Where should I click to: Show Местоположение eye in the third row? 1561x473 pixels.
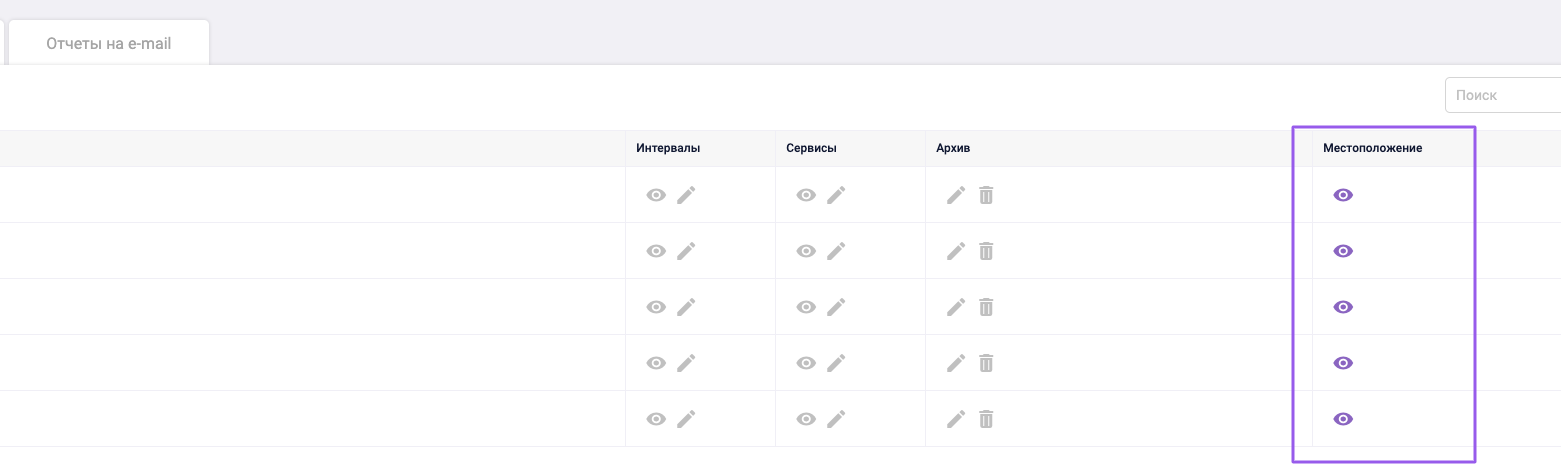[x=1343, y=307]
